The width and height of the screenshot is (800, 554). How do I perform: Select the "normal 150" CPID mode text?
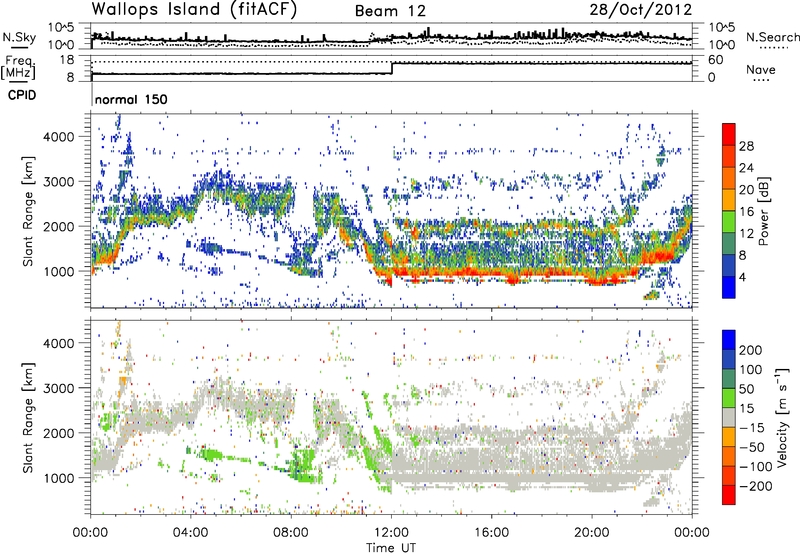coord(131,99)
